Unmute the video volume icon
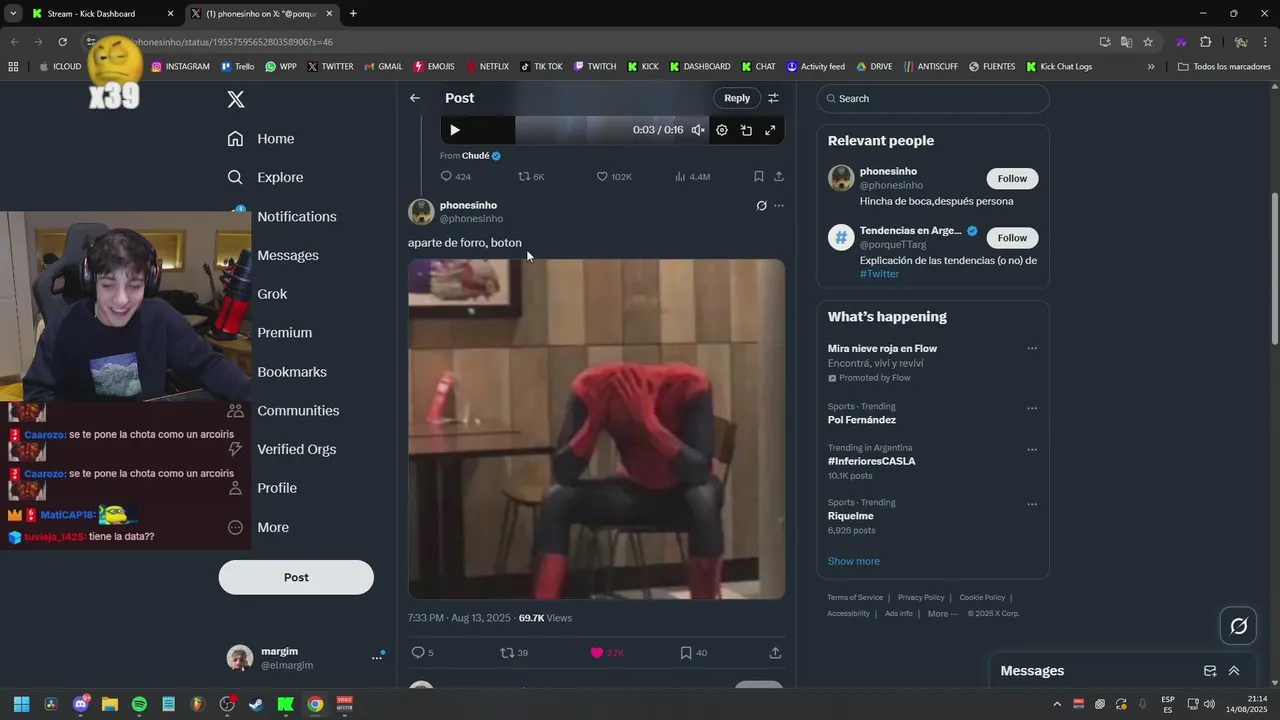The width and height of the screenshot is (1280, 720). 698,130
